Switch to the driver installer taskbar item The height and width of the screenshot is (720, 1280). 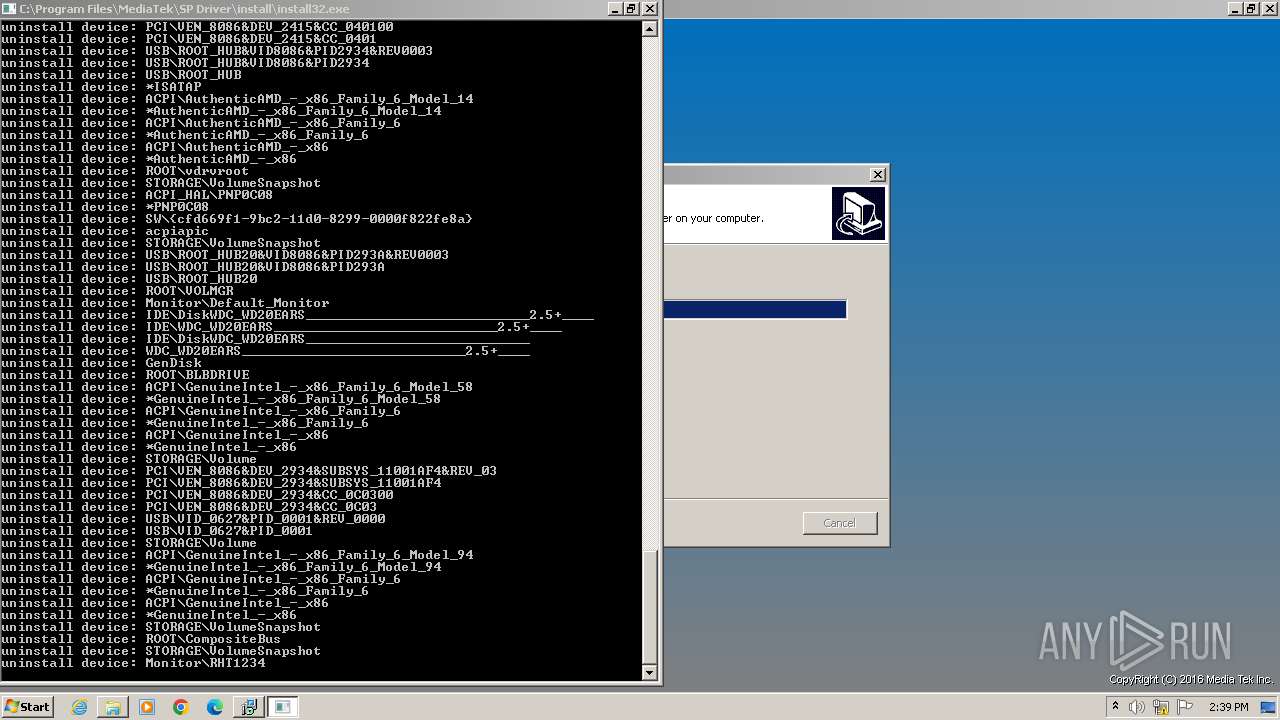(x=248, y=707)
